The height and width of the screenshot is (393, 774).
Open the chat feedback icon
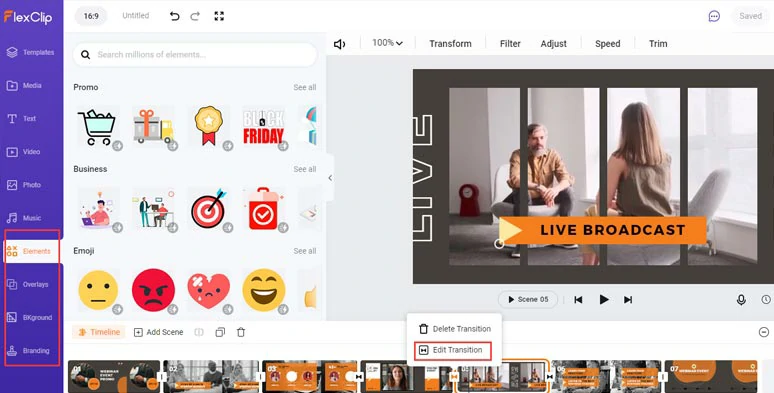714,16
